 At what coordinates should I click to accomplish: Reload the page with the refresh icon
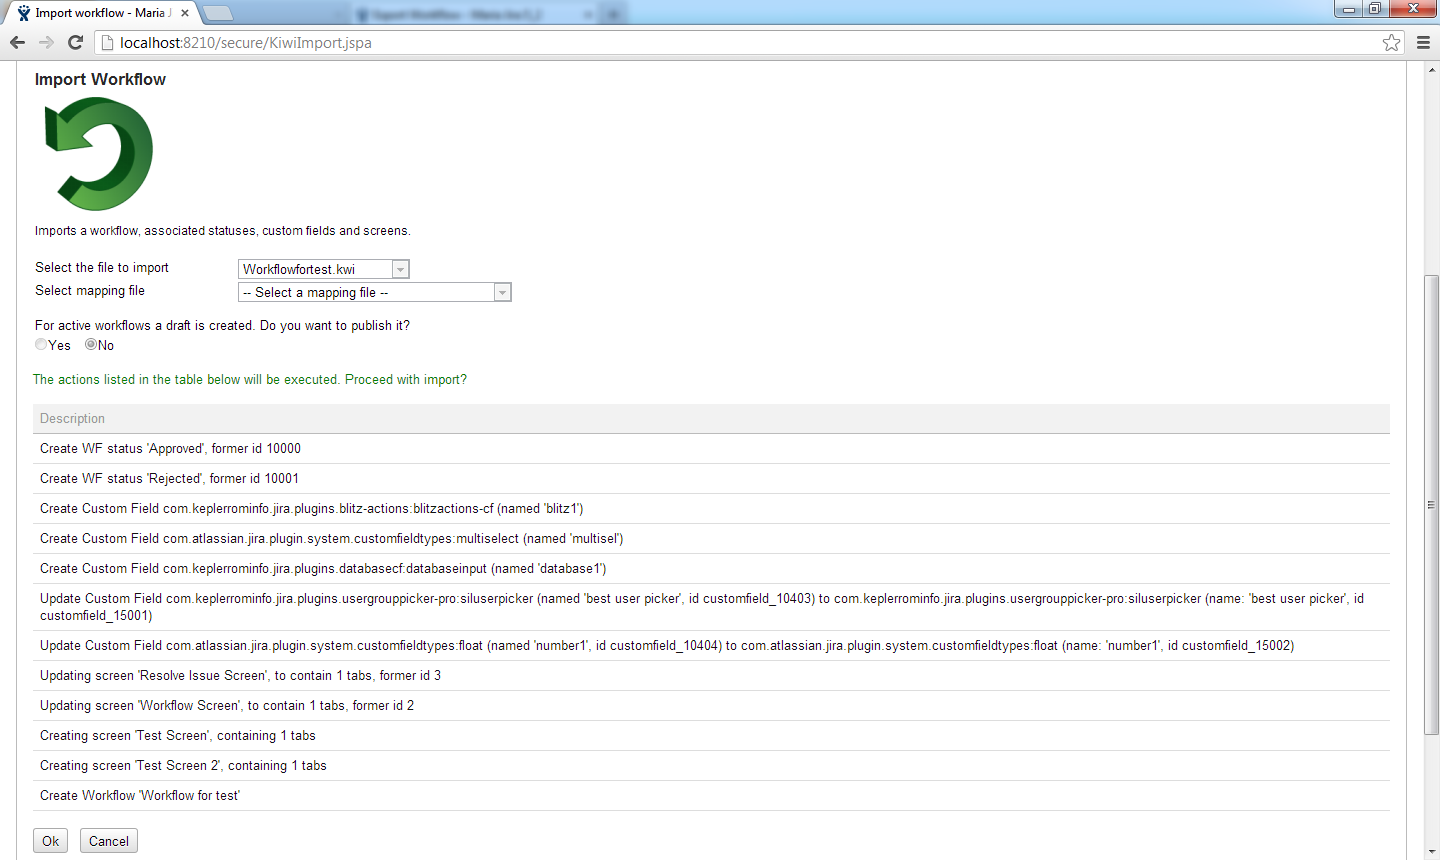(x=75, y=42)
